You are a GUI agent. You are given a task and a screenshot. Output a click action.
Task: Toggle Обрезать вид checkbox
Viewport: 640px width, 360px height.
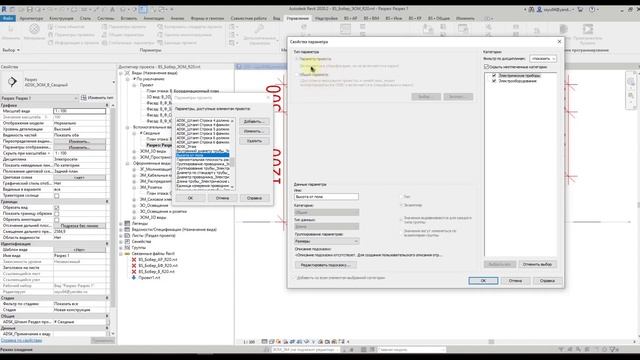(x=57, y=208)
